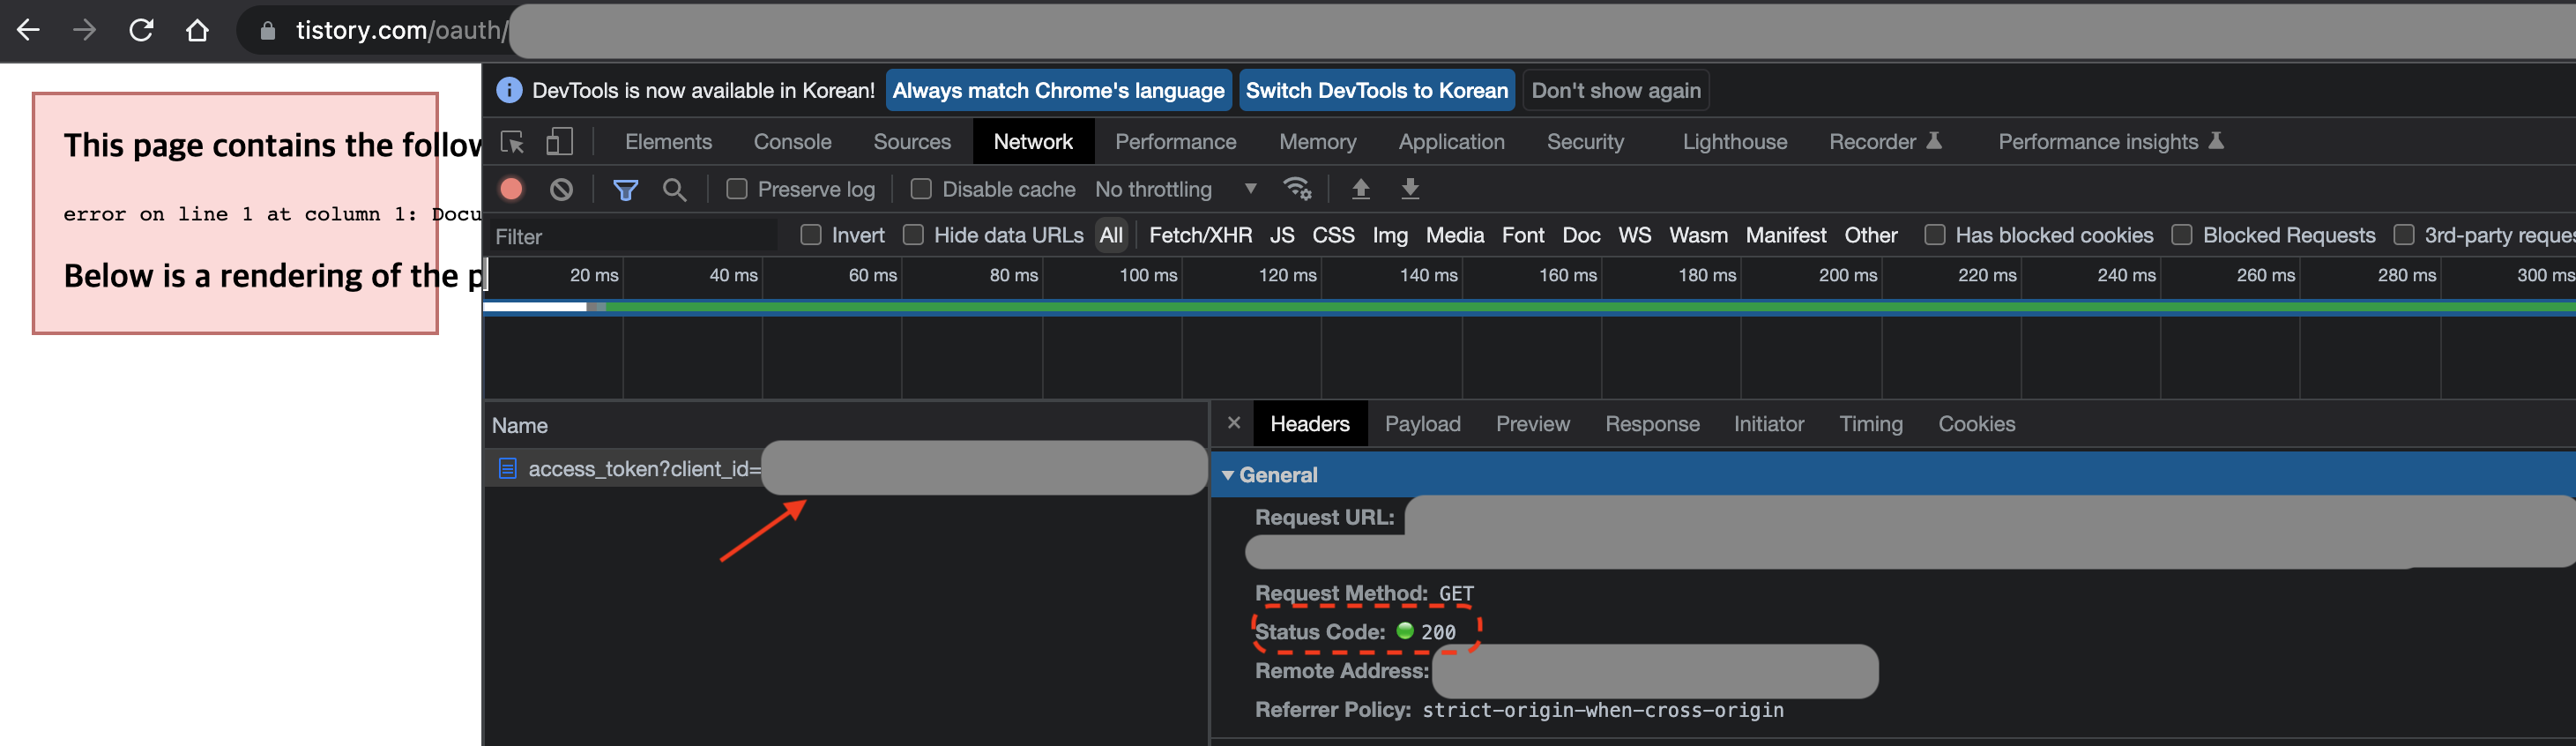Screen dimensions: 2576x746
Task: Open the Sources tab
Action: point(912,142)
